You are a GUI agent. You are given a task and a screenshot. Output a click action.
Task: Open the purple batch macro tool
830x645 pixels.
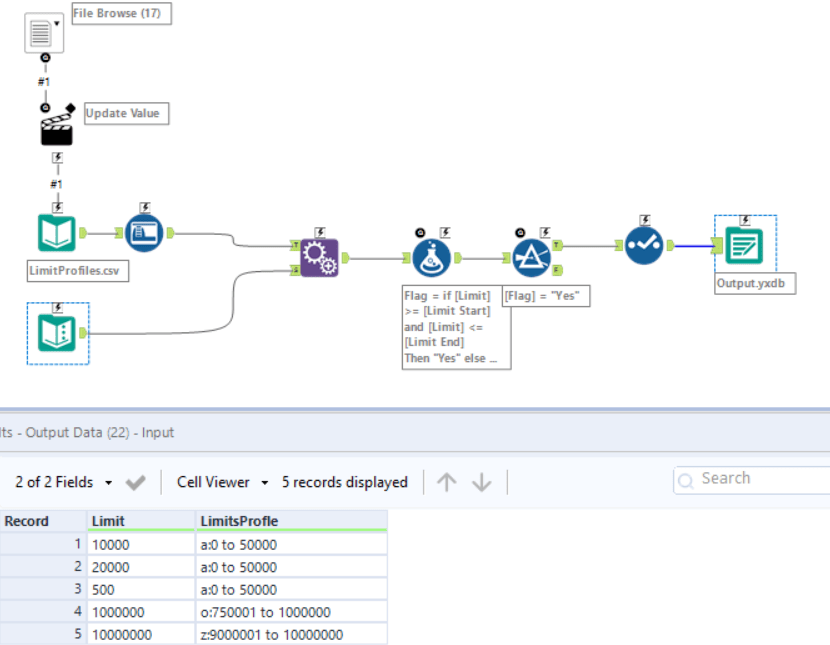pos(318,258)
